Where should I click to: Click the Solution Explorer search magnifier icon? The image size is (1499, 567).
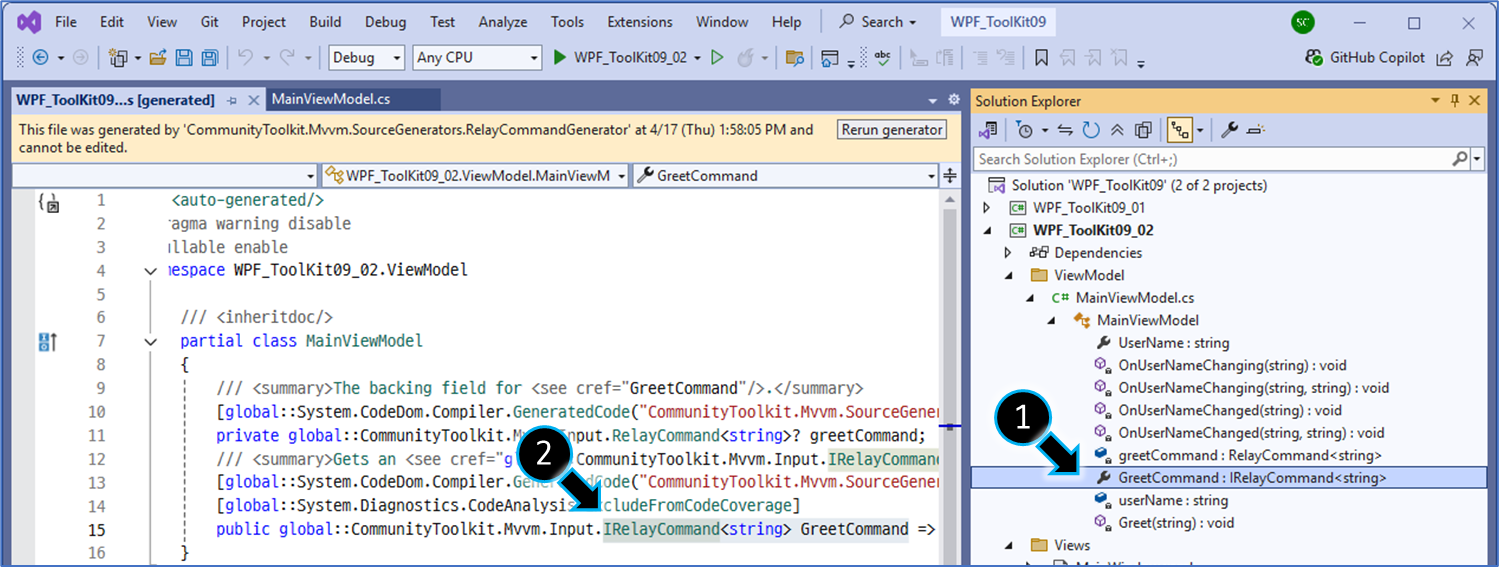point(1460,159)
